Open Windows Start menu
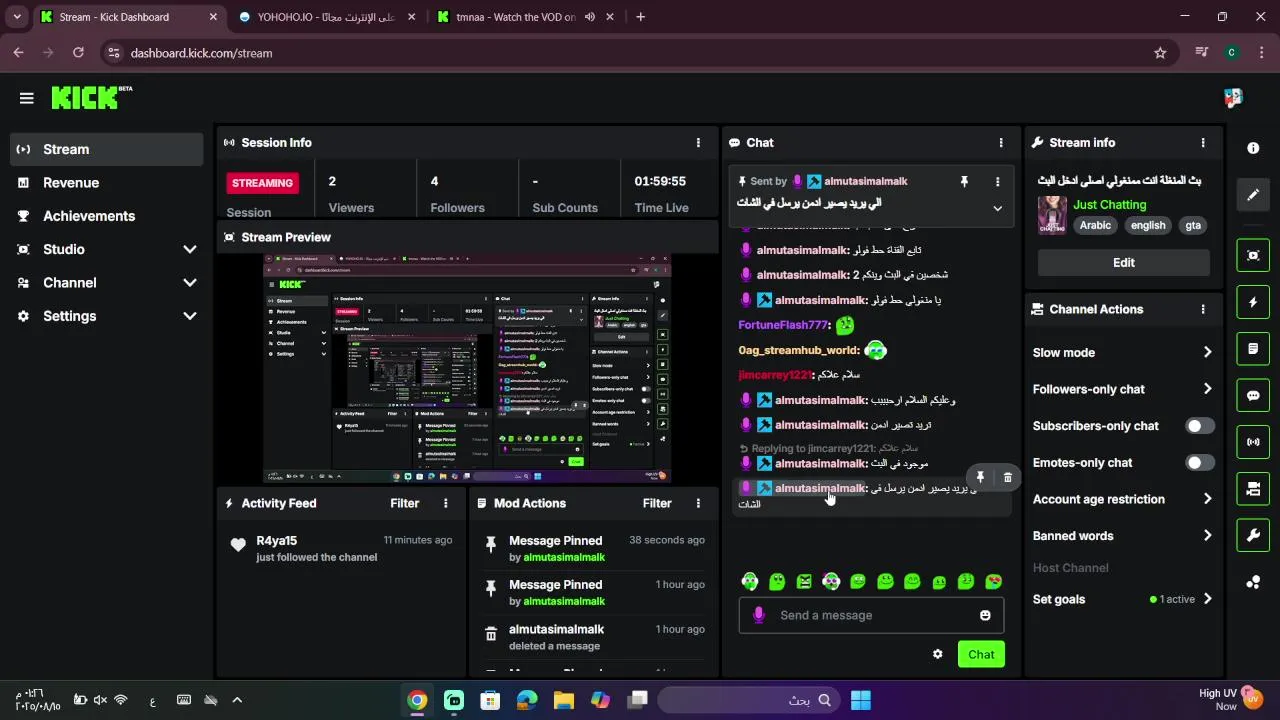The height and width of the screenshot is (720, 1280). (x=861, y=700)
